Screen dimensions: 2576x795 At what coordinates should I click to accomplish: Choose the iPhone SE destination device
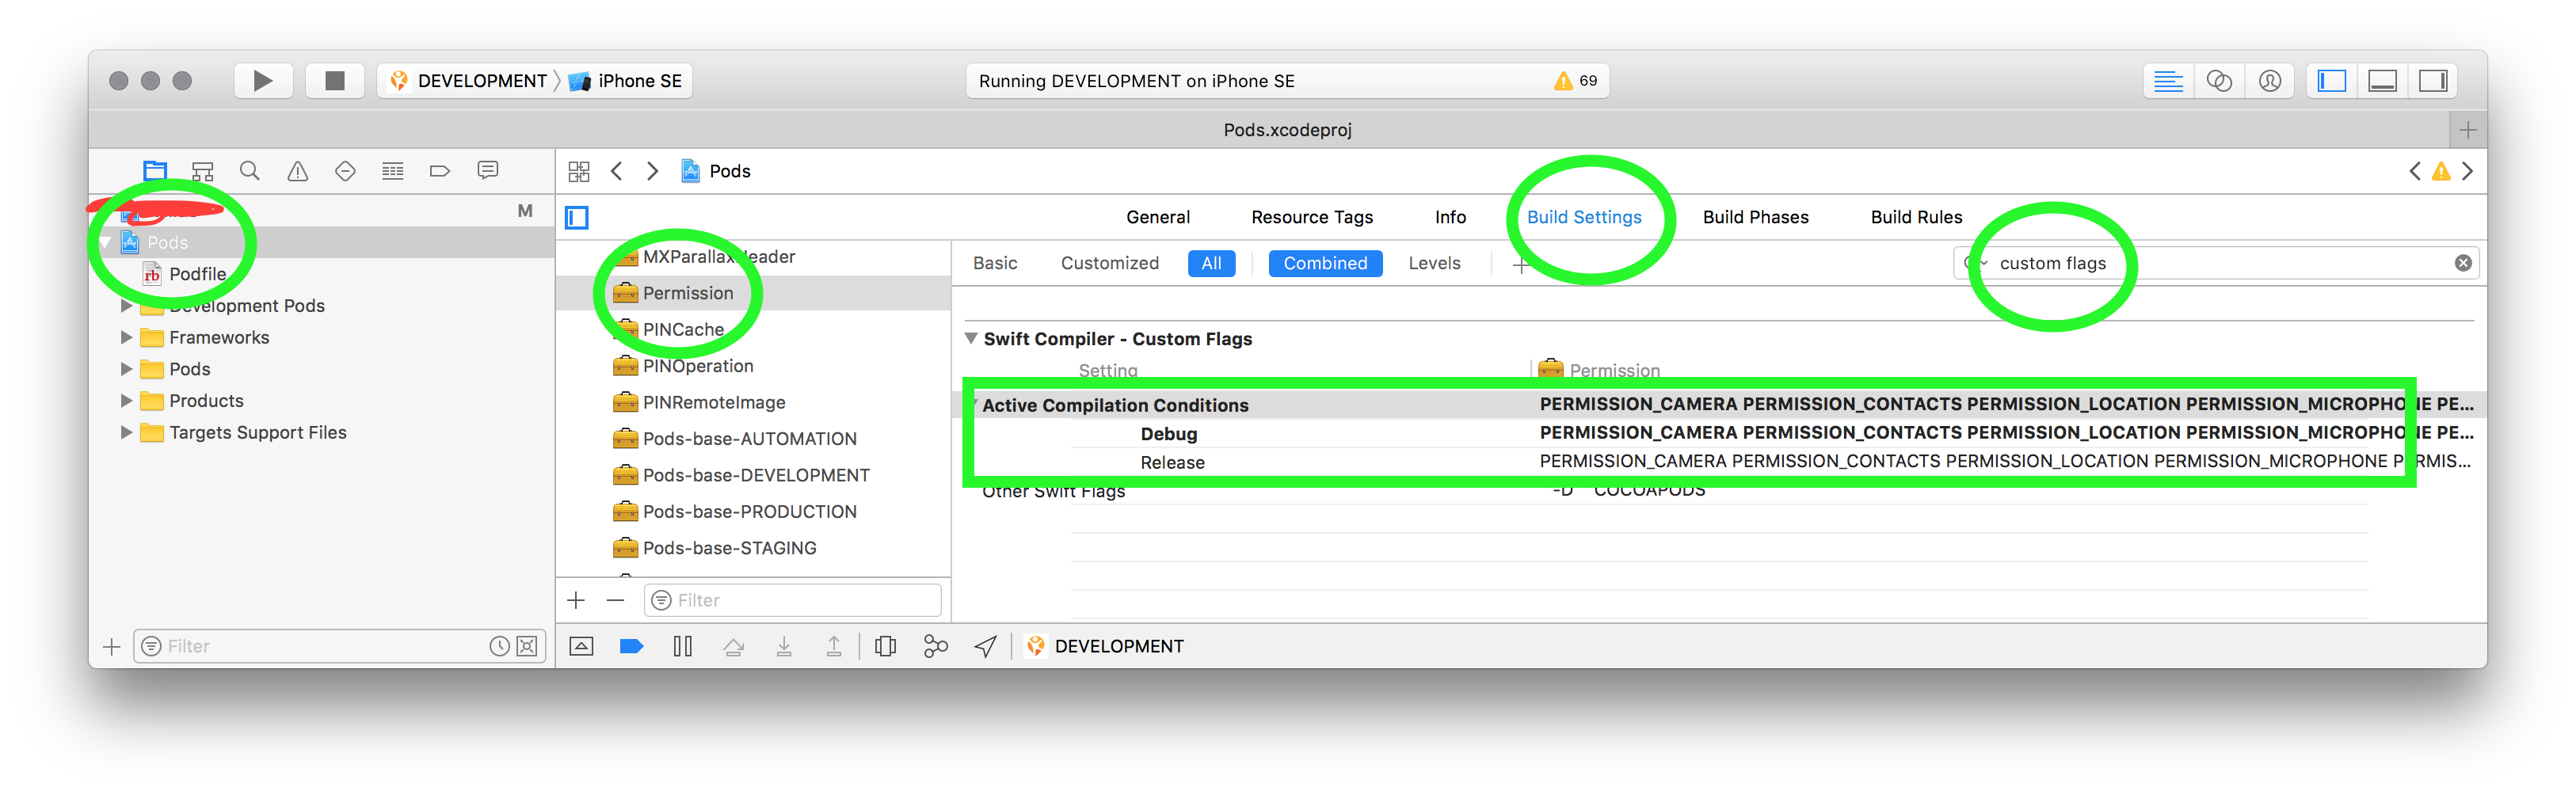click(x=626, y=81)
